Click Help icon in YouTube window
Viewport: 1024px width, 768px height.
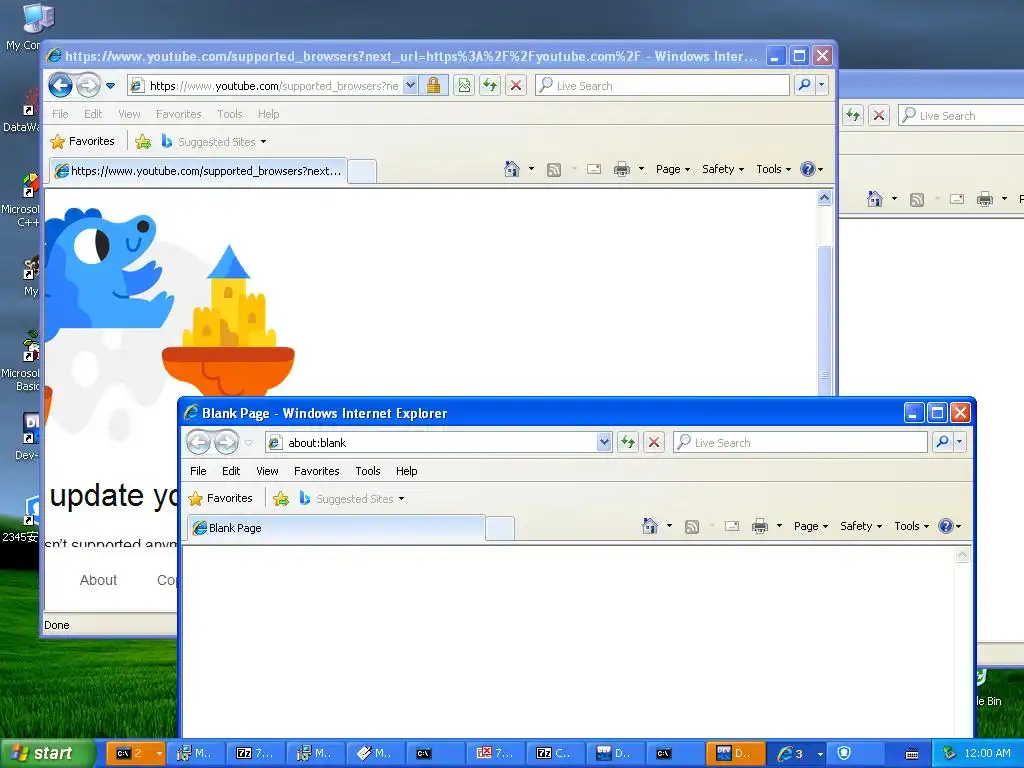click(807, 169)
